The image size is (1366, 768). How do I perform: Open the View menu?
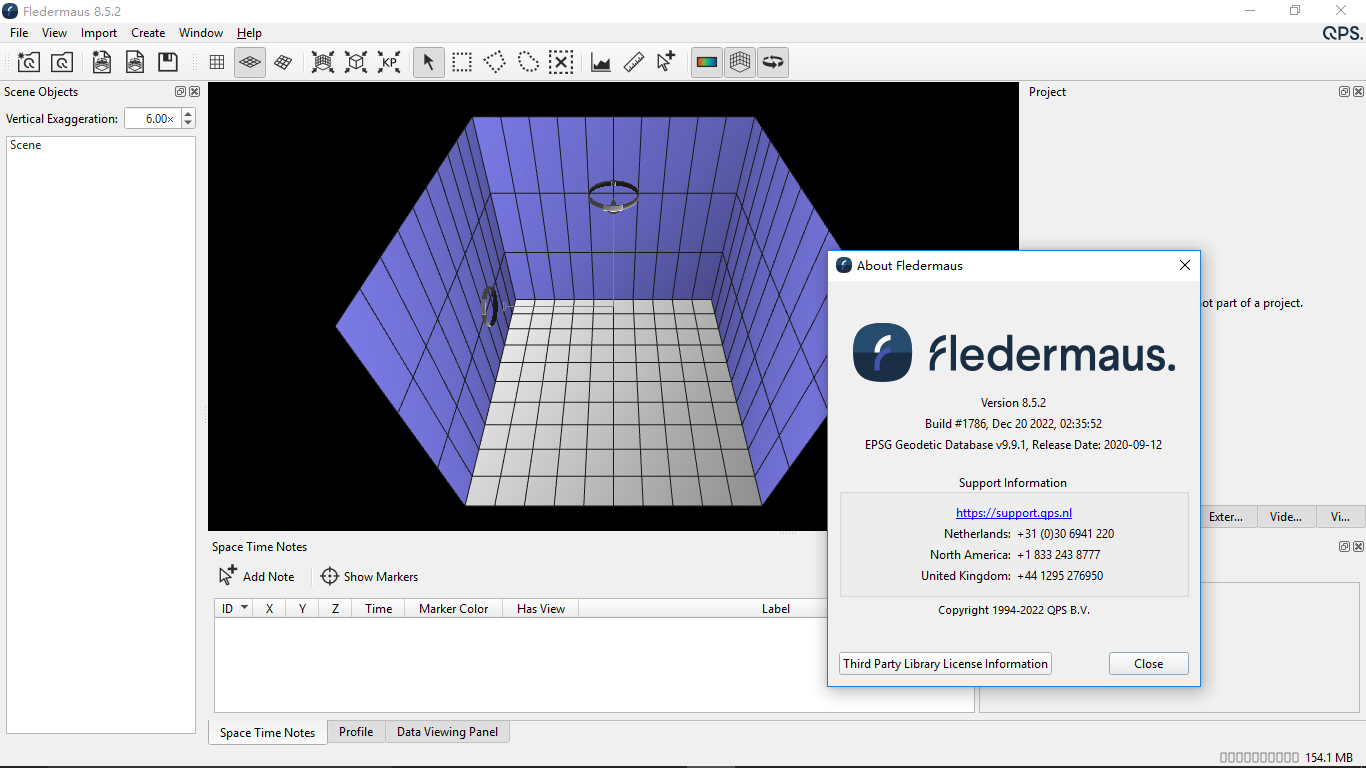(x=55, y=33)
